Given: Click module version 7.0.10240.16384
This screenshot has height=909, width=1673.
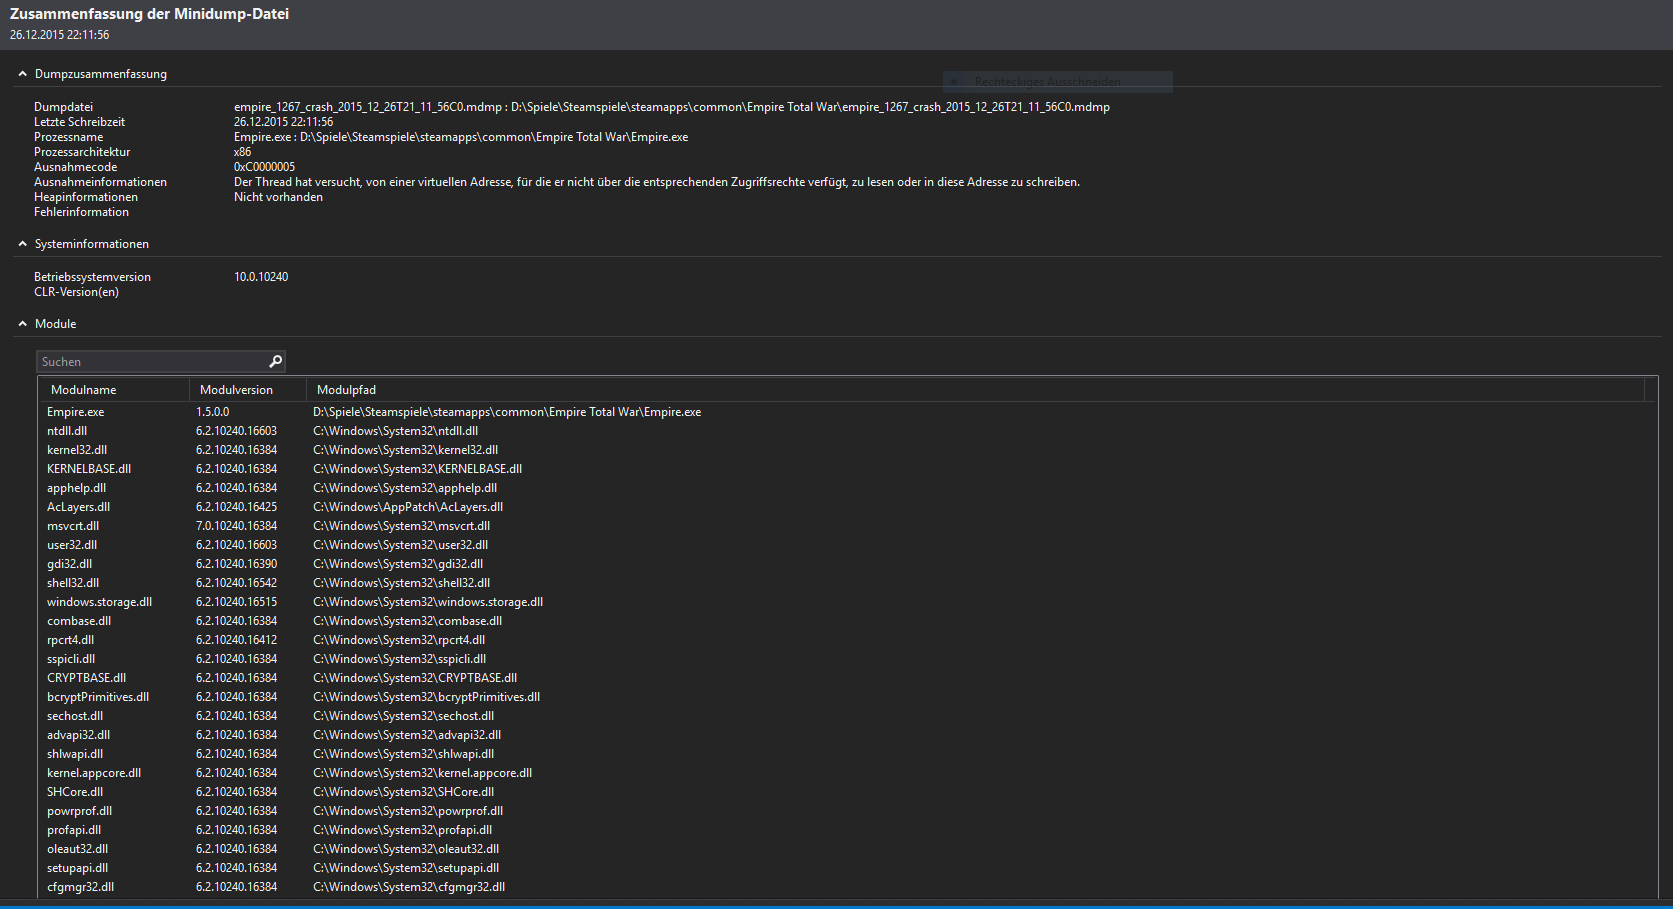Looking at the screenshot, I should click(x=236, y=526).
